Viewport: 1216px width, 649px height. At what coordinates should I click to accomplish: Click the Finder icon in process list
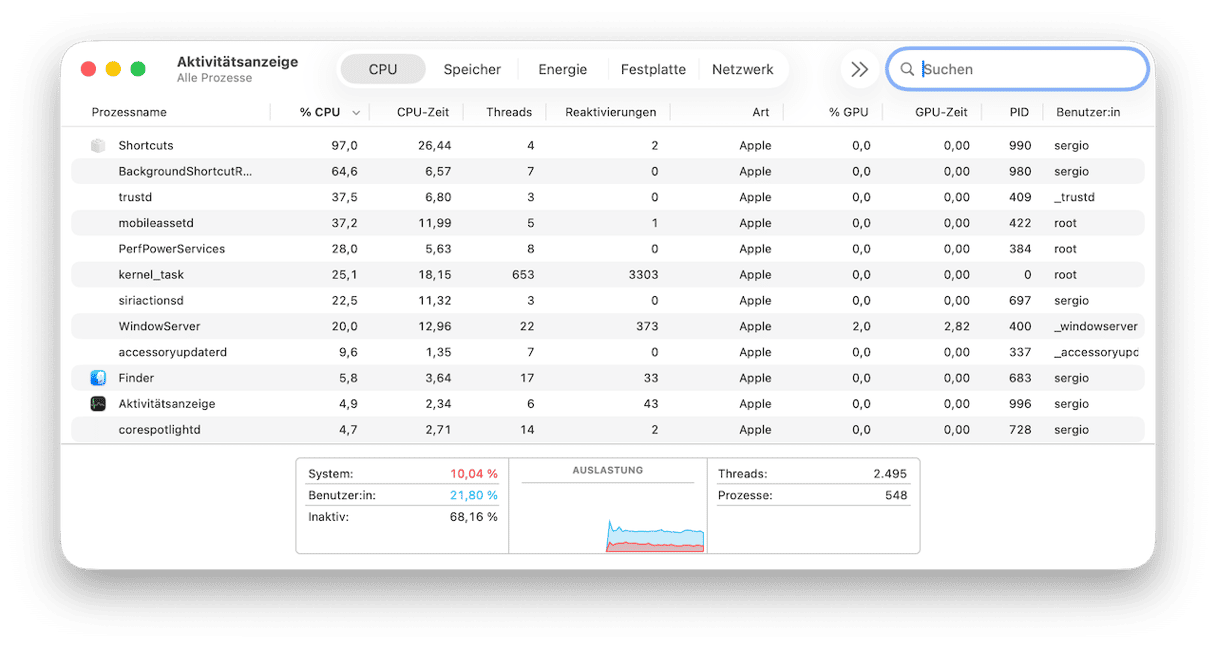click(98, 378)
